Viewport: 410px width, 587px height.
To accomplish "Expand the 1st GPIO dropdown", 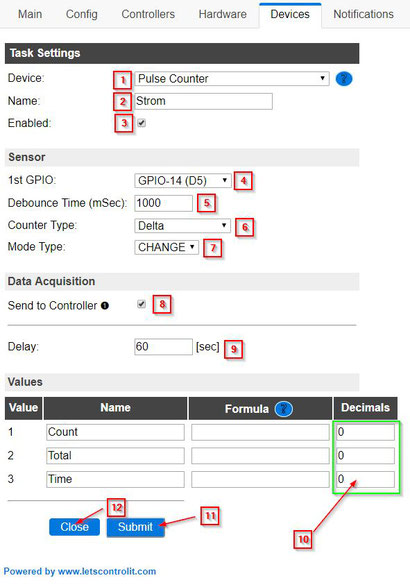I will [x=182, y=181].
